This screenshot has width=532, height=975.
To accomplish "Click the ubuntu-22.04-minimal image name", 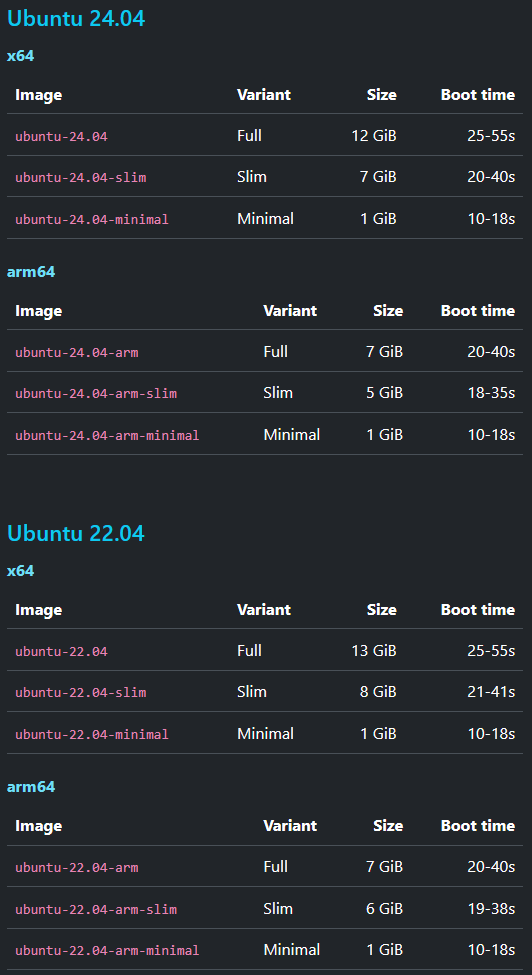I will [x=92, y=734].
